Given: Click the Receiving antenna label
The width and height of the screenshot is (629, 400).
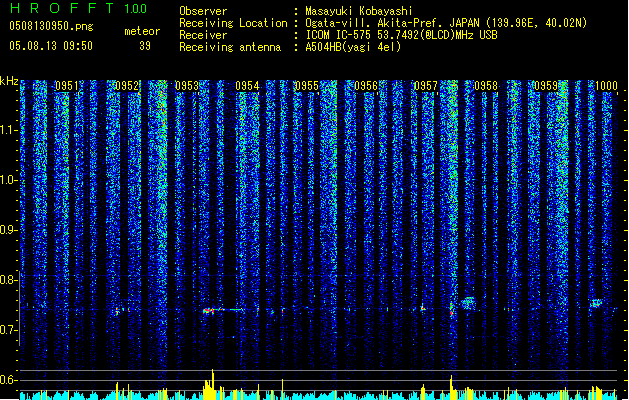Looking at the screenshot, I should click(230, 47).
